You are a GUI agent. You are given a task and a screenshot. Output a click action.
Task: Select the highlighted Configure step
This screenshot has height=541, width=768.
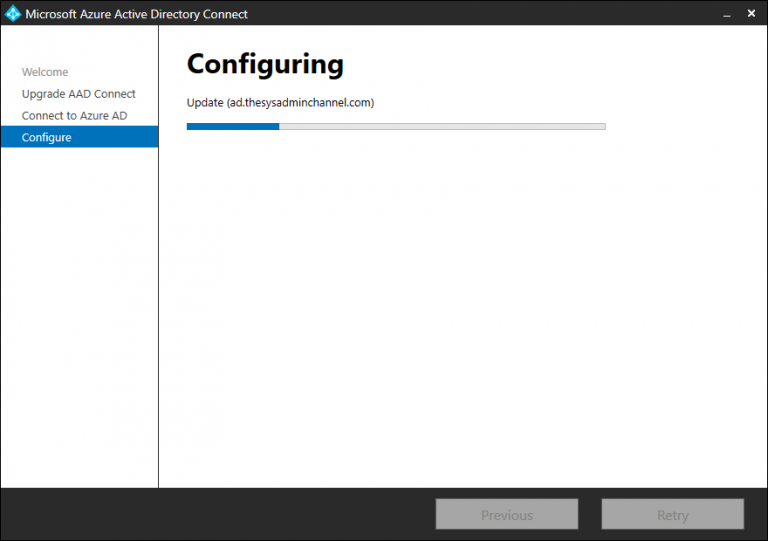79,137
